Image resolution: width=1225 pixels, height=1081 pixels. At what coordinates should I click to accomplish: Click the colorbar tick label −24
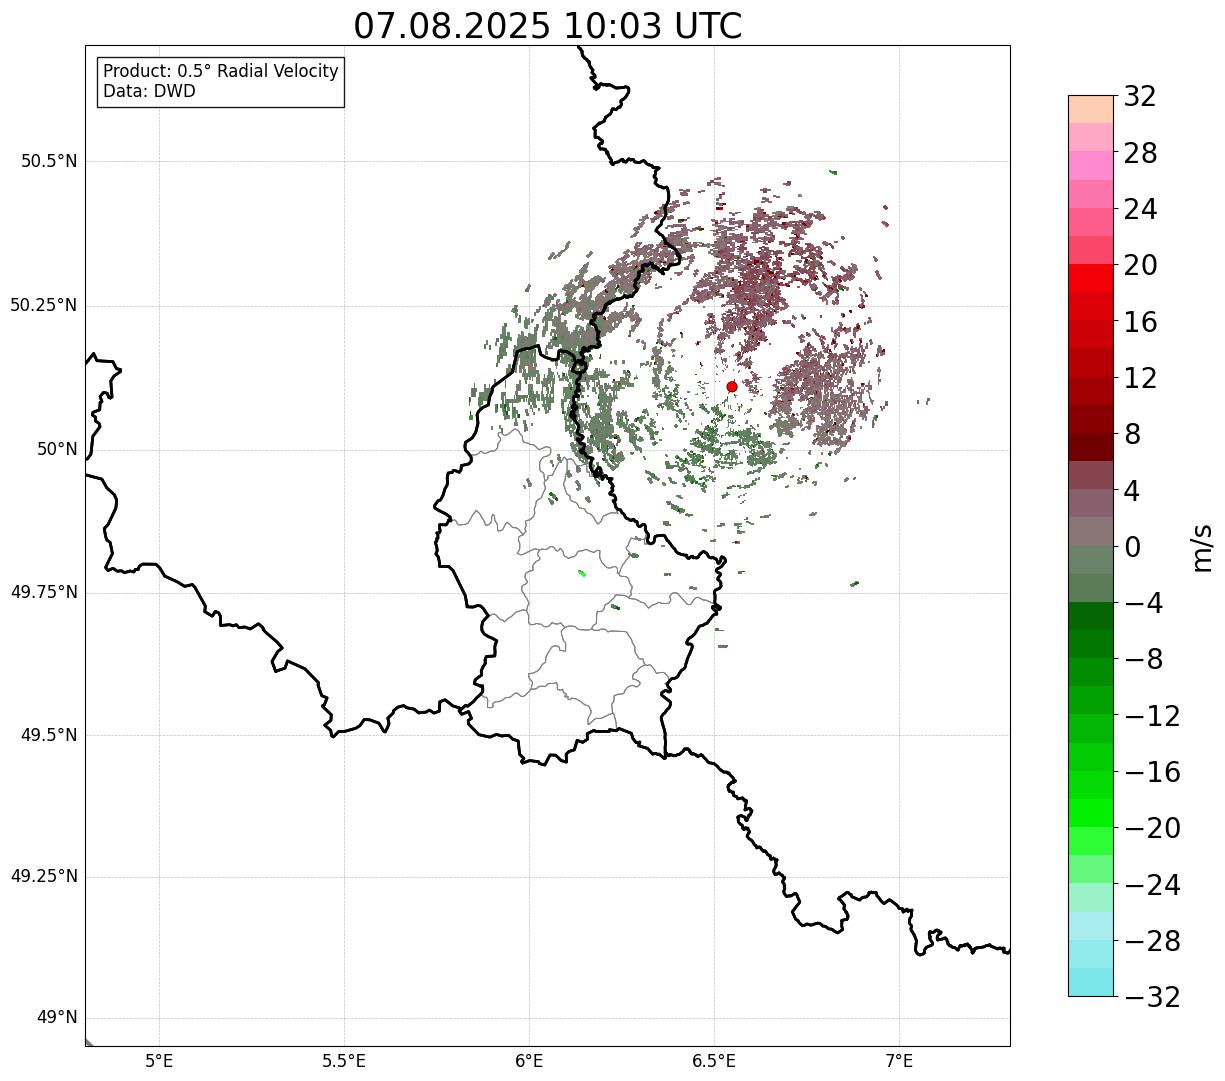pyautogui.click(x=1152, y=885)
